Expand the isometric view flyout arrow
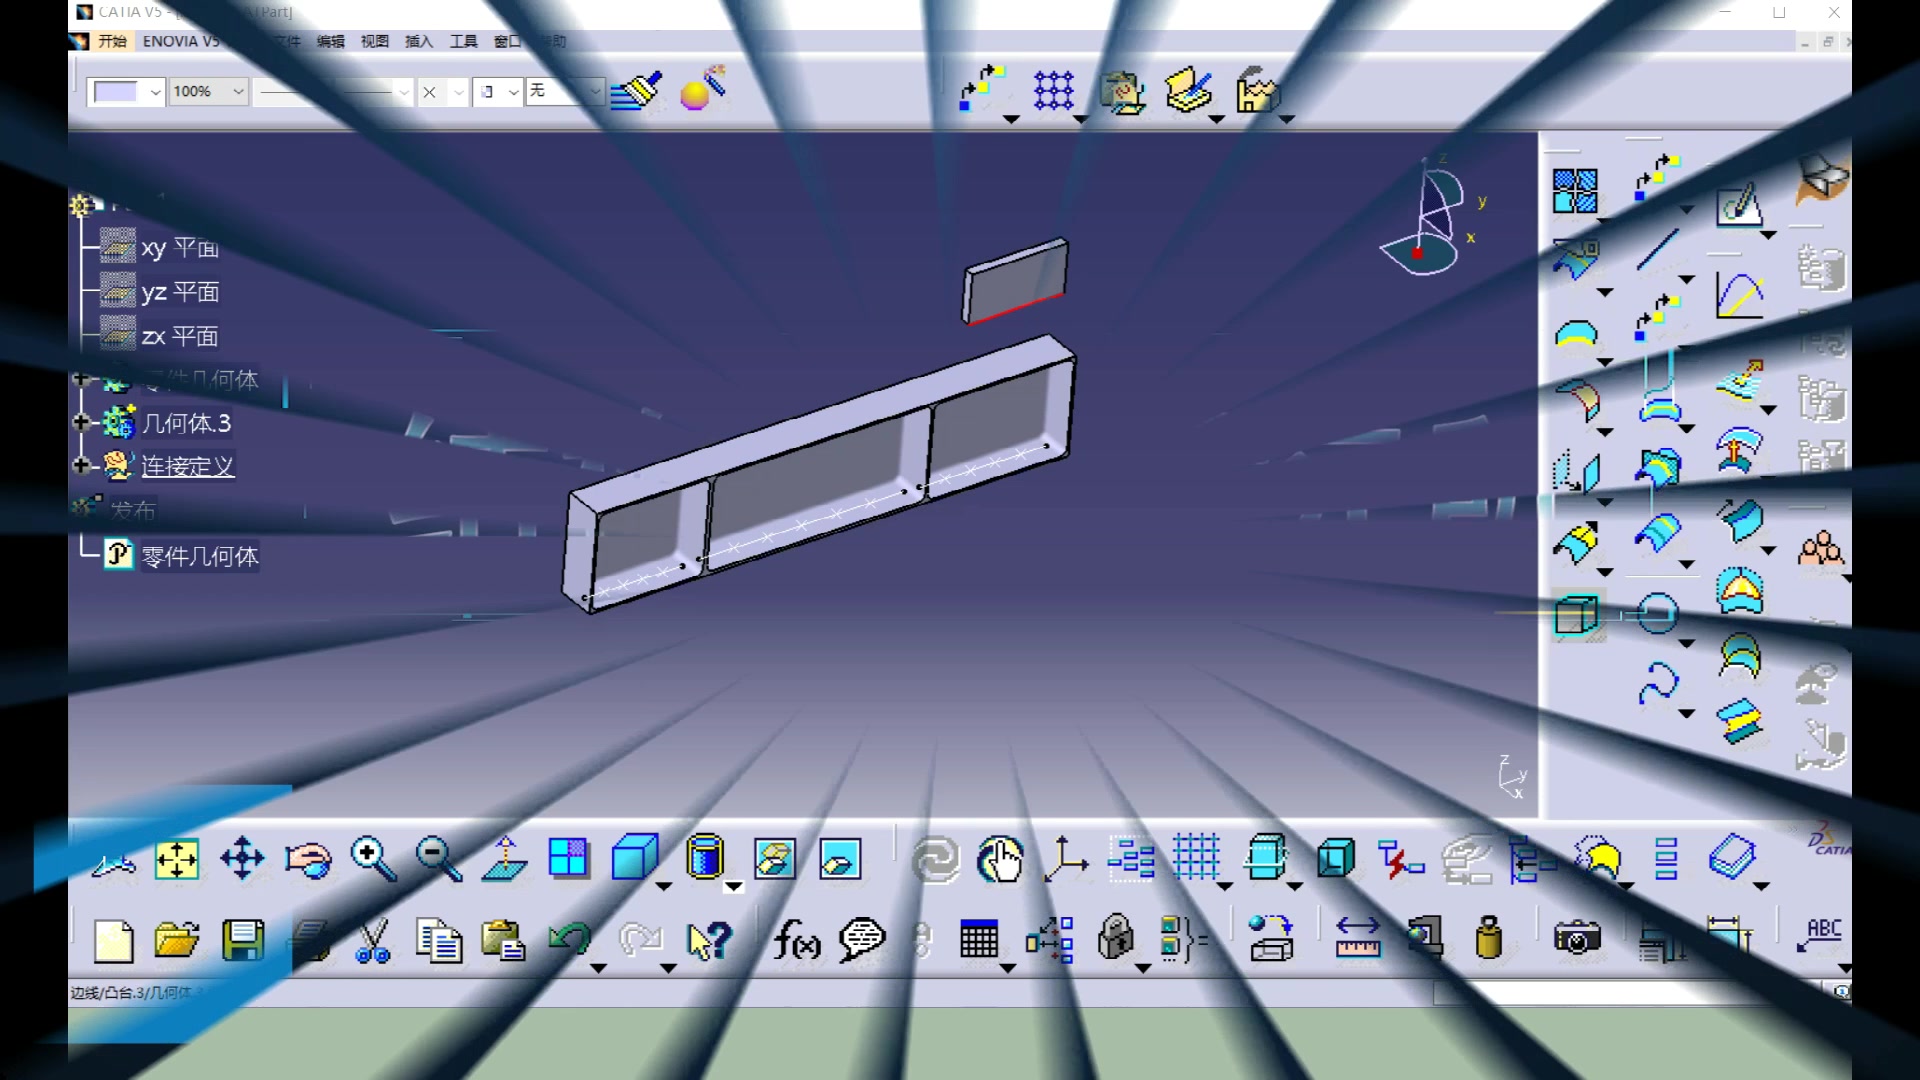Viewport: 1920px width, 1080px height. click(x=664, y=886)
